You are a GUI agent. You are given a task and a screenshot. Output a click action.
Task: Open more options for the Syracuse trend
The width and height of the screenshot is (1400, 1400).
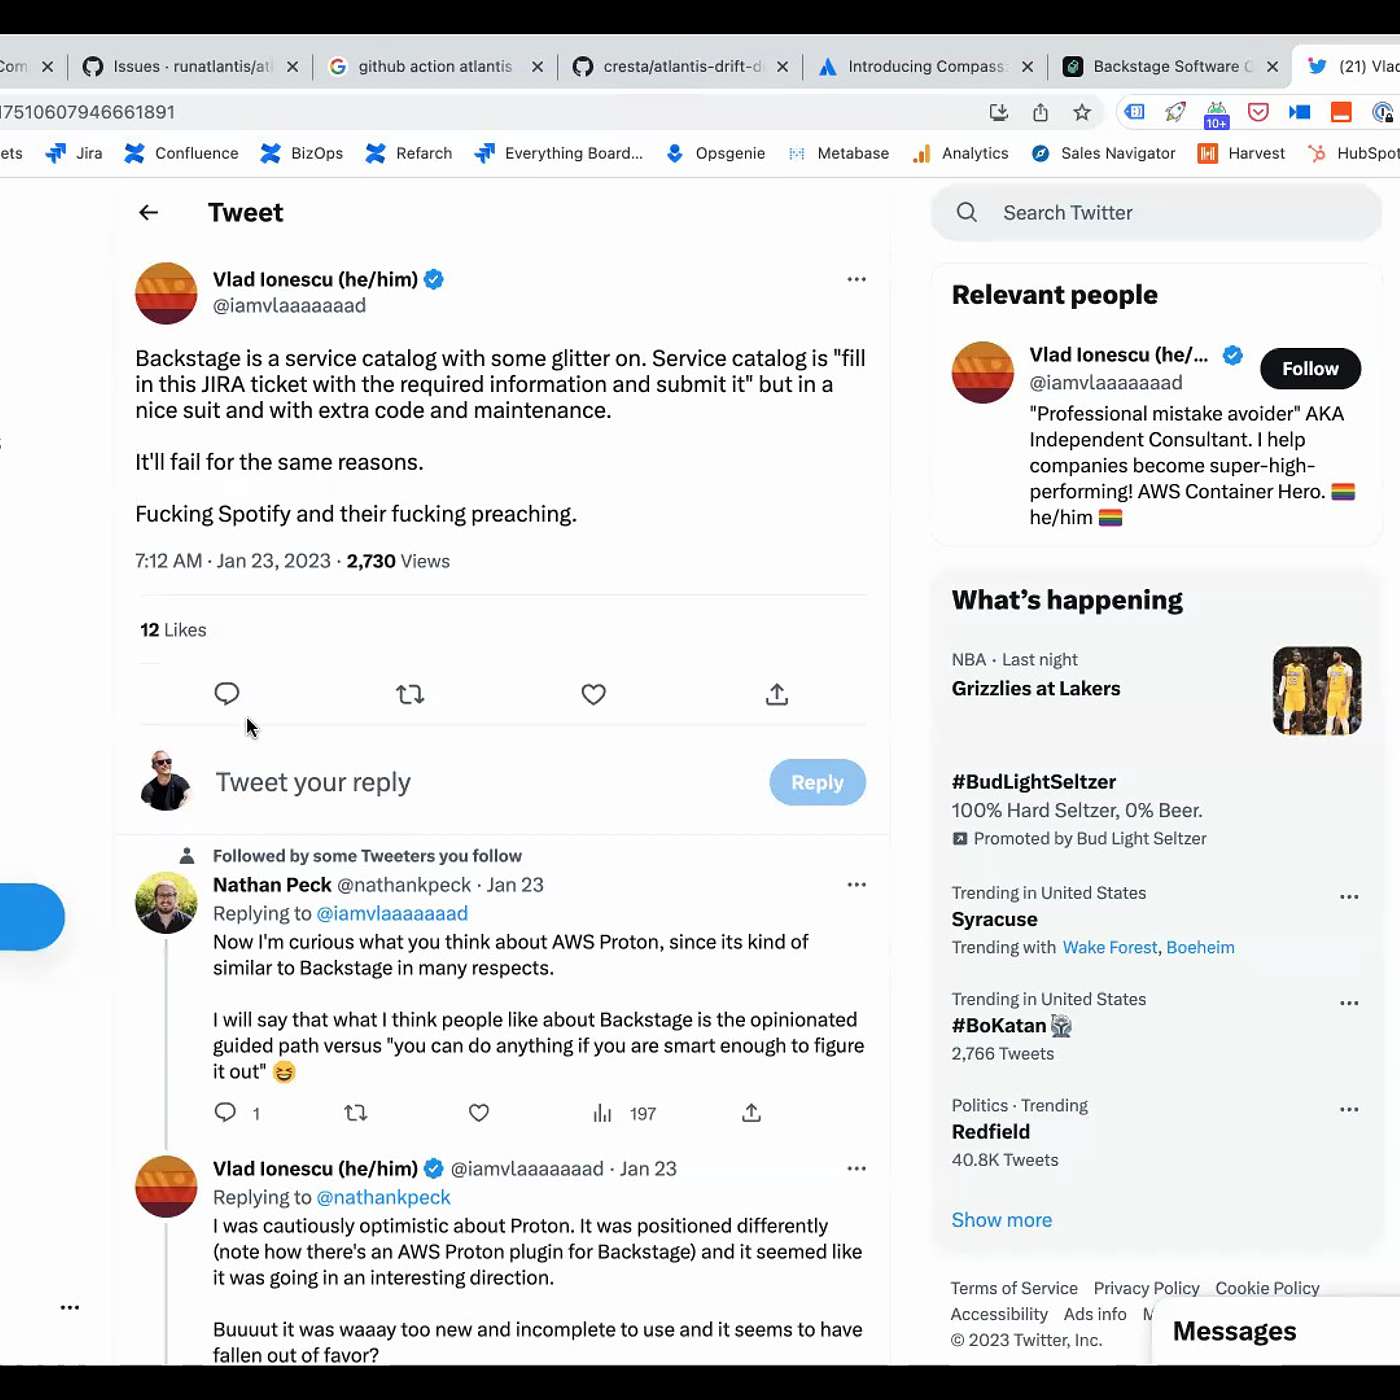[x=1349, y=897]
